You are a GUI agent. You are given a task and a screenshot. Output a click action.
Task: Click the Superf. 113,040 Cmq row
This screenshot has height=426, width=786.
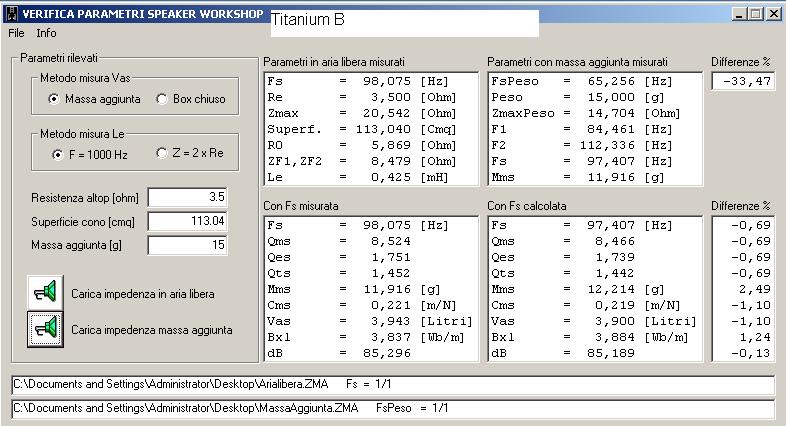[362, 129]
